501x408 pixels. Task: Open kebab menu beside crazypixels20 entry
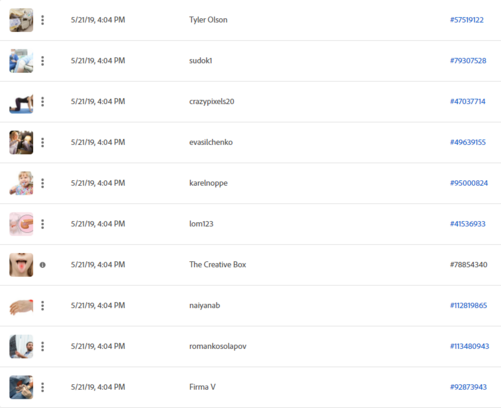click(x=42, y=101)
